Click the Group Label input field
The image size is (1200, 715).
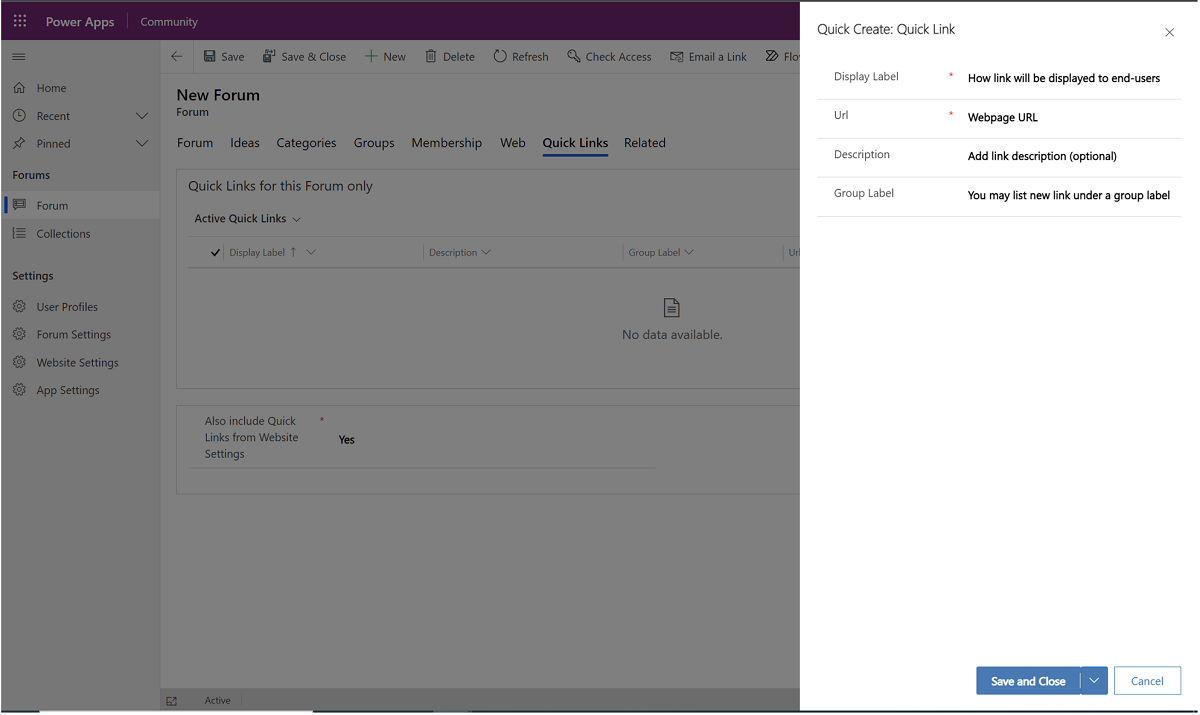click(x=1070, y=196)
